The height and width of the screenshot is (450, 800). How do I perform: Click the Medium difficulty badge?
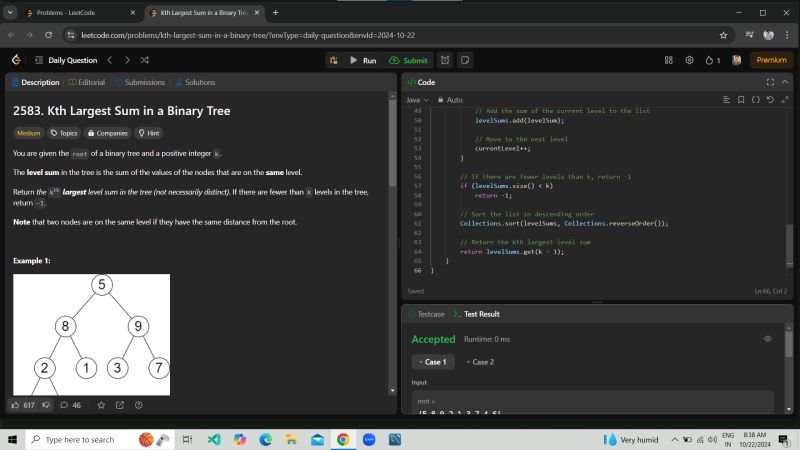[x=29, y=133]
